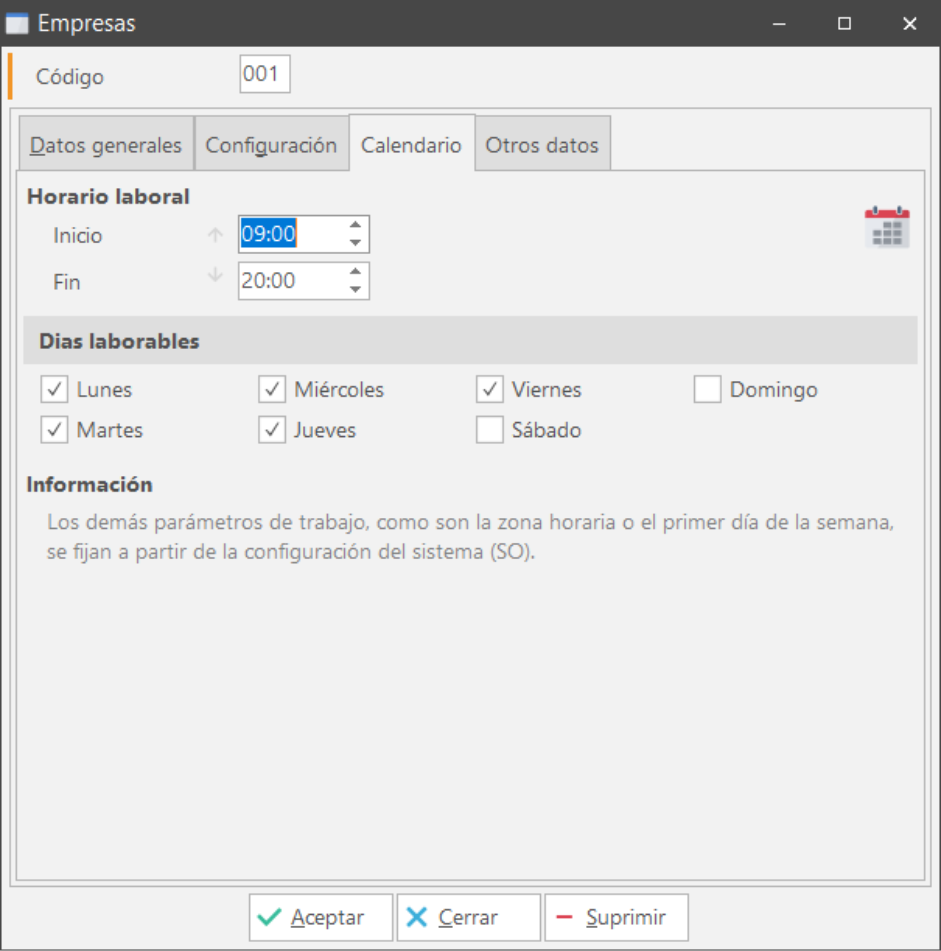This screenshot has width=941, height=951.
Task: Increase the Inicio time with up arrow
Action: click(355, 225)
